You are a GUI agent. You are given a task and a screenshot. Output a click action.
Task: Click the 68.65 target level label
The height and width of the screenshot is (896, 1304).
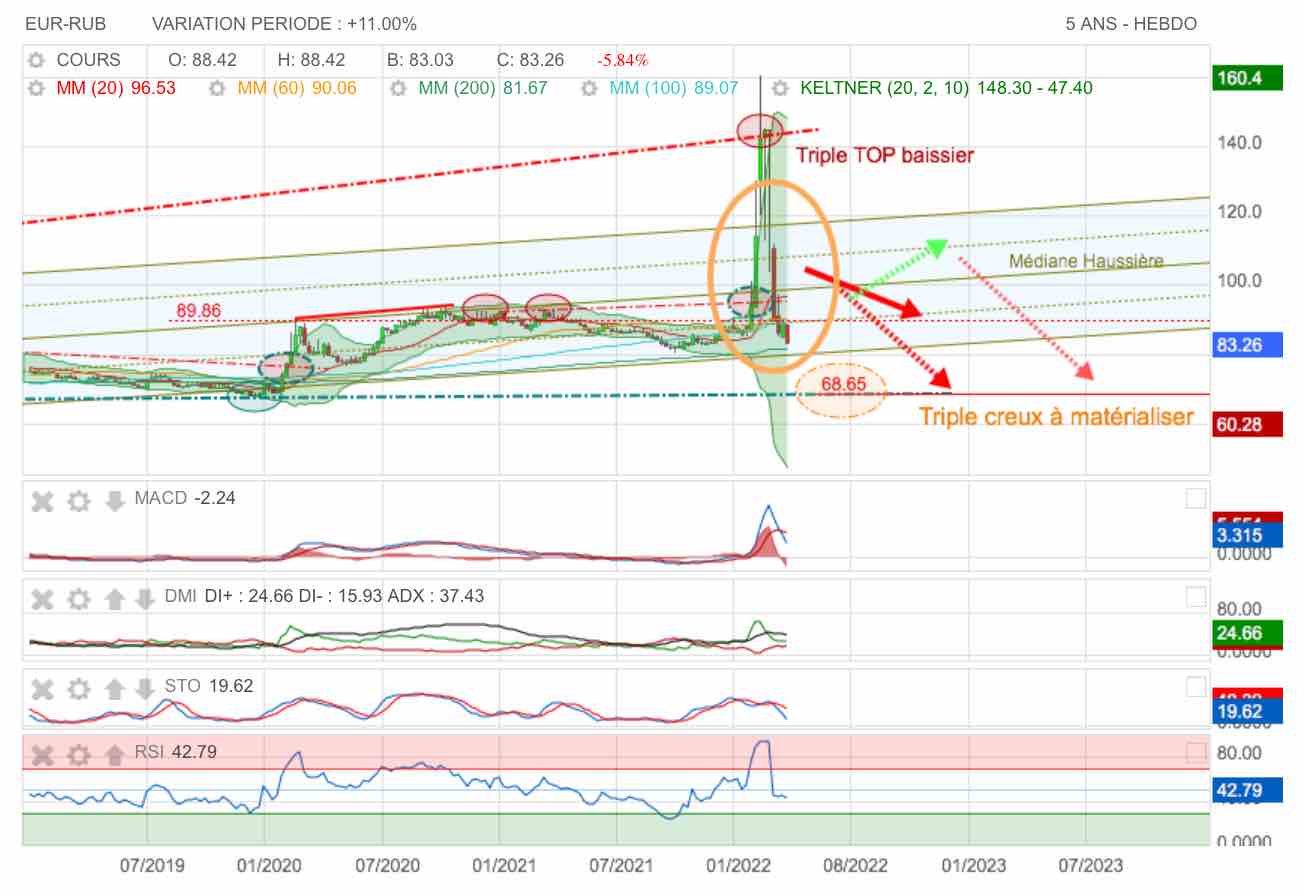842,384
